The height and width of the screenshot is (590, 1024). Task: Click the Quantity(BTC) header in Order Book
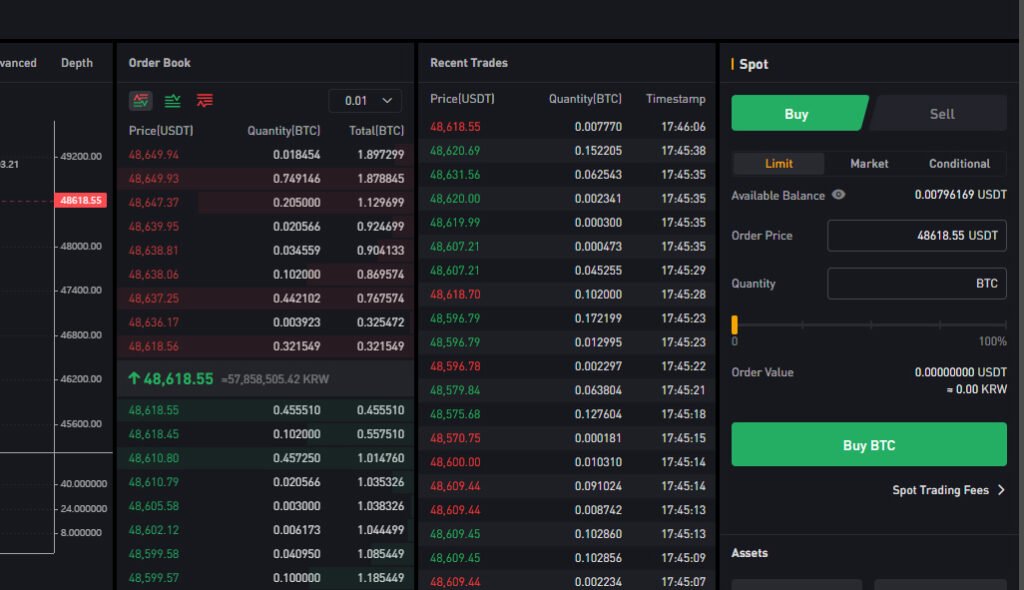(283, 131)
